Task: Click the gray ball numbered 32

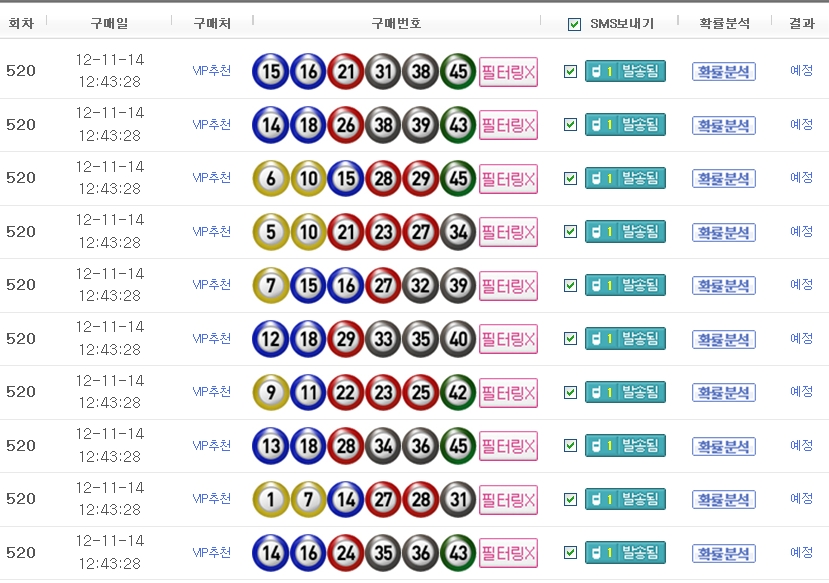Action: pyautogui.click(x=420, y=285)
